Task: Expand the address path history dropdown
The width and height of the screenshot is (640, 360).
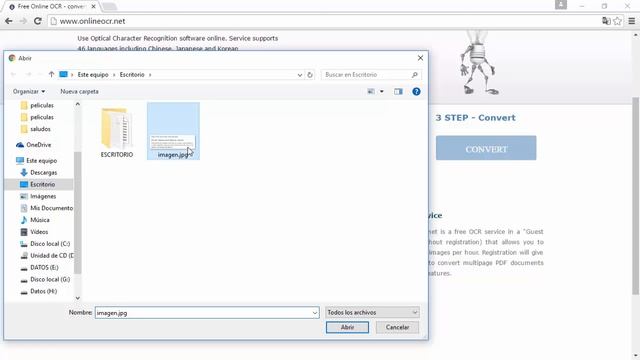Action: [x=300, y=75]
